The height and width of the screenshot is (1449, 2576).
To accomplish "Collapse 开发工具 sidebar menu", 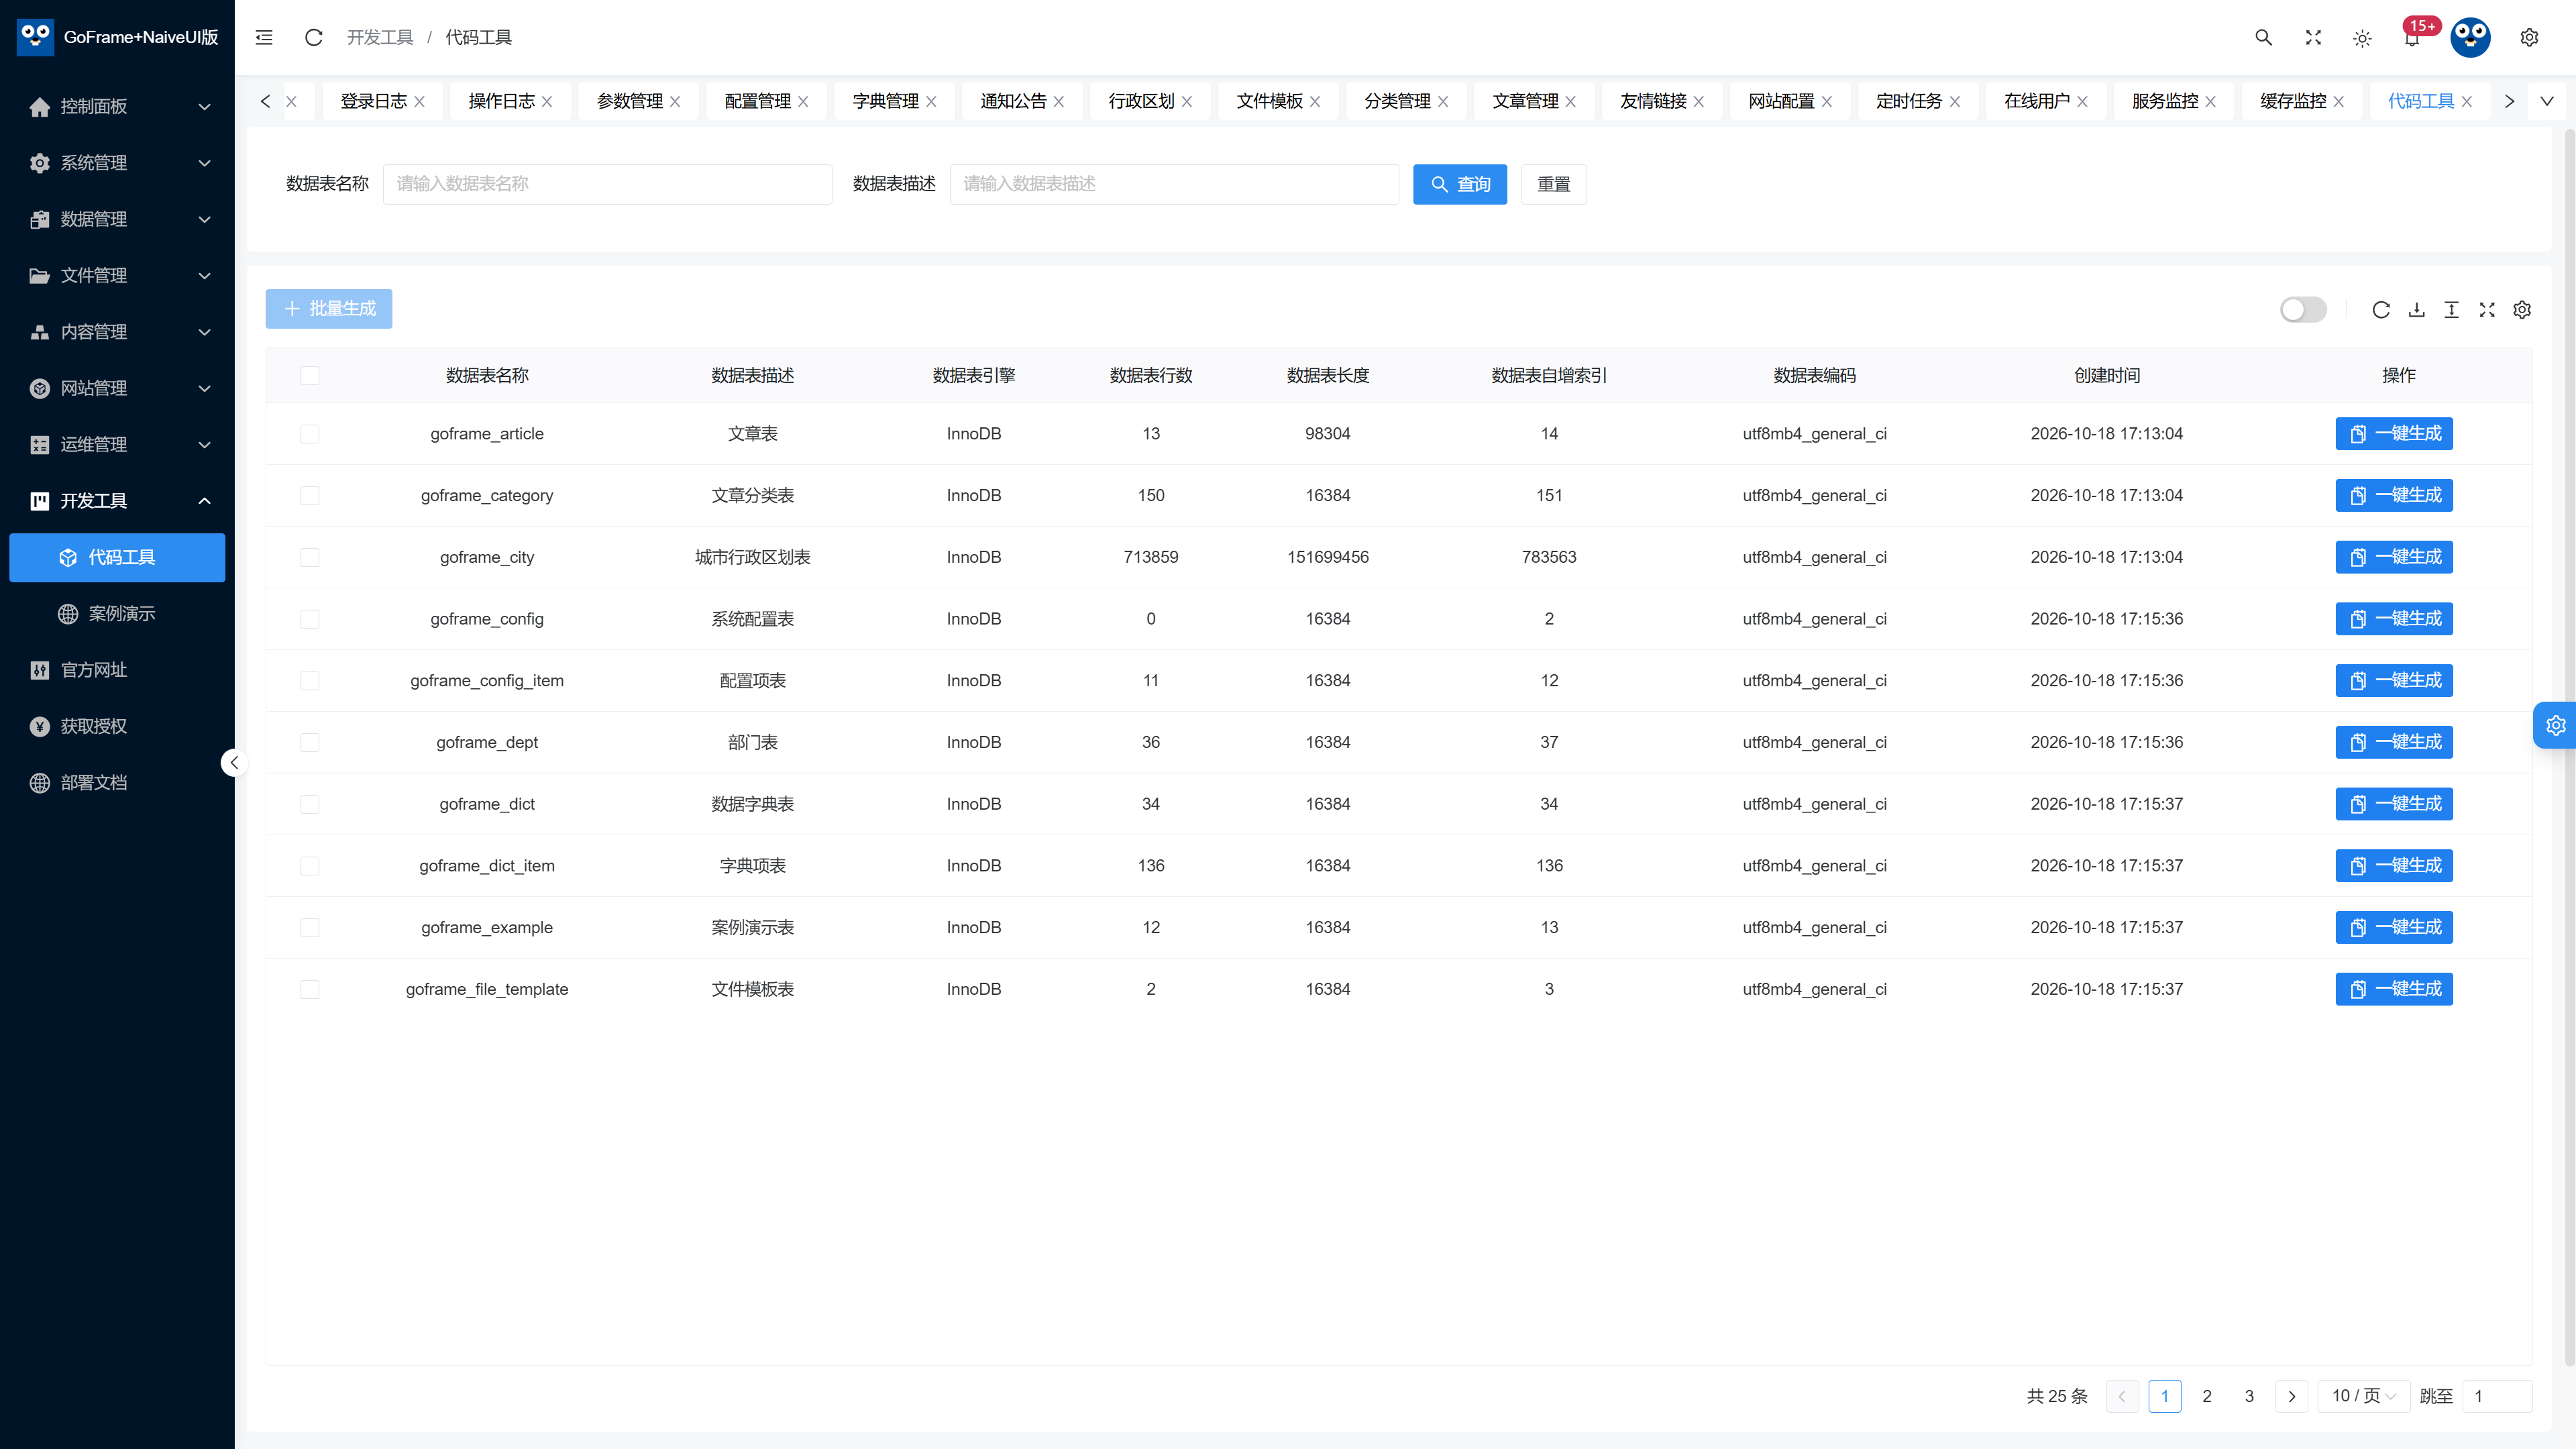I will click(x=117, y=501).
